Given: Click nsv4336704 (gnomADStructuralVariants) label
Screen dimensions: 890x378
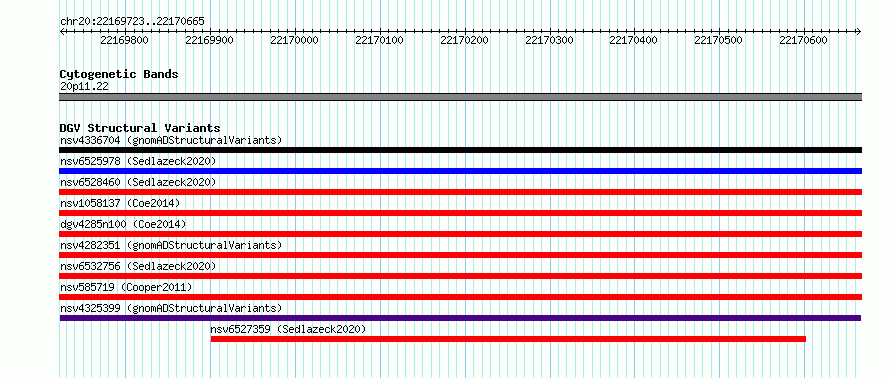Looking at the screenshot, I should pos(171,140).
